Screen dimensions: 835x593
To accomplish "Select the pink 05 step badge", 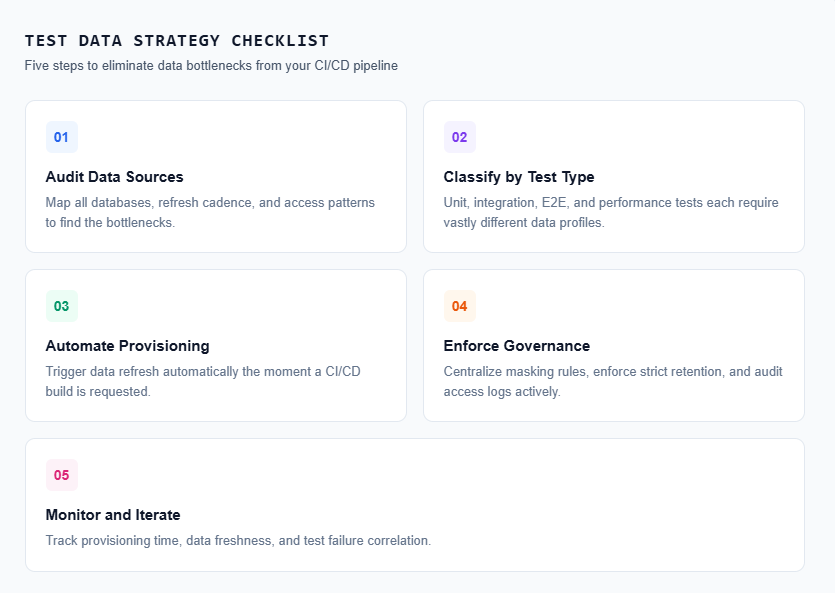I will pos(61,475).
